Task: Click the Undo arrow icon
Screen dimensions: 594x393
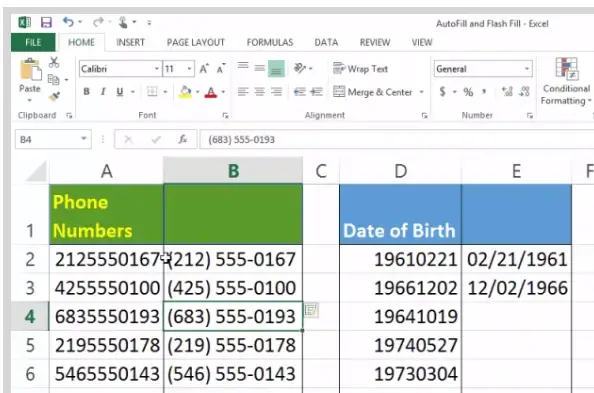Action: [68, 22]
